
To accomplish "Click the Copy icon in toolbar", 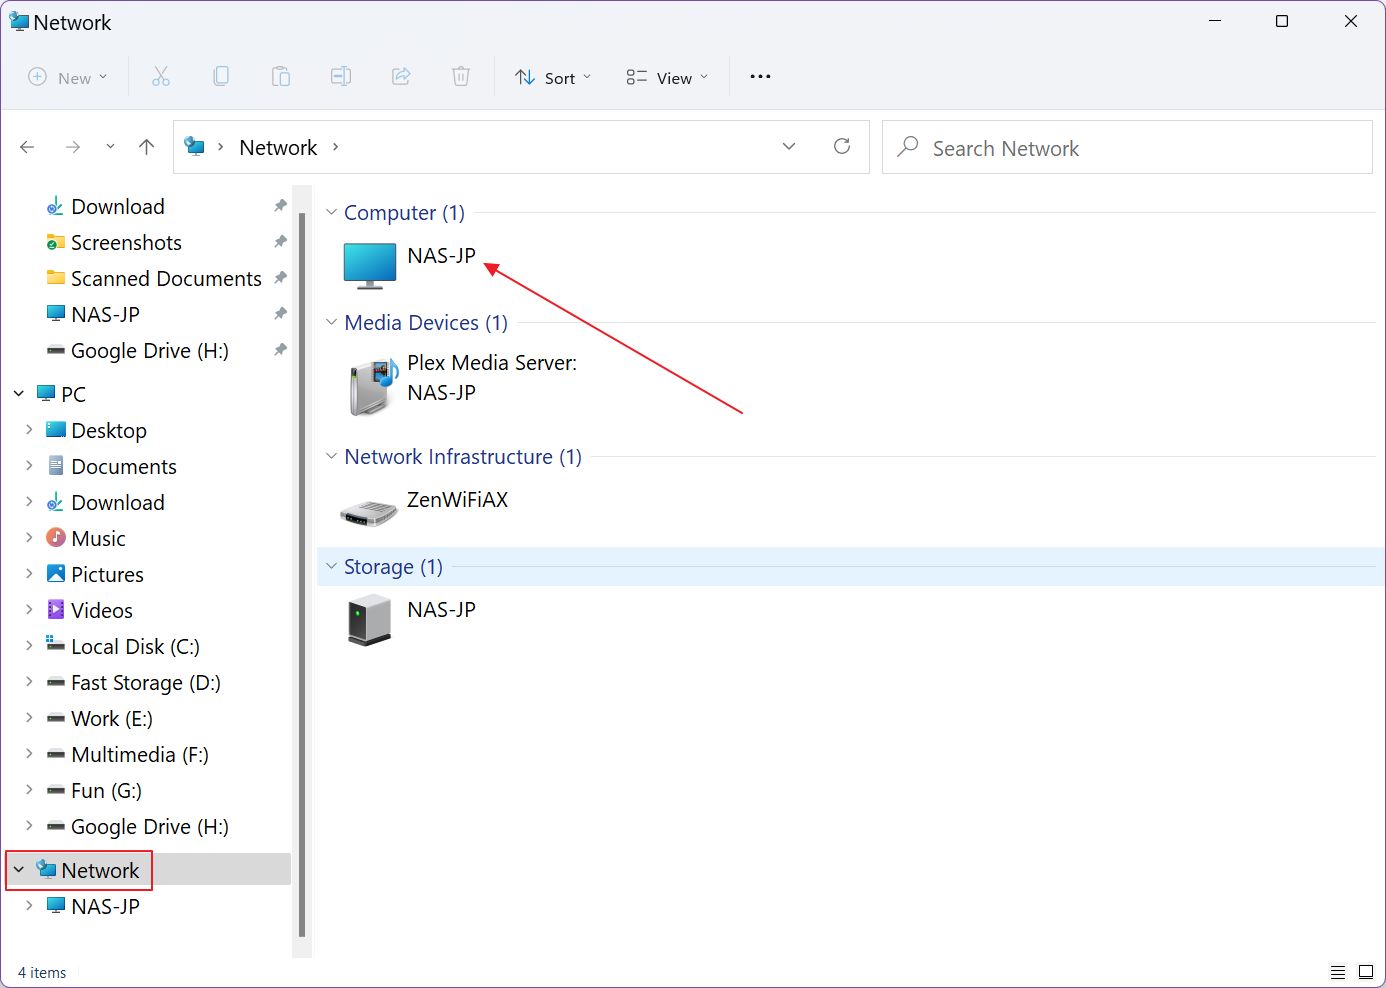I will (221, 77).
